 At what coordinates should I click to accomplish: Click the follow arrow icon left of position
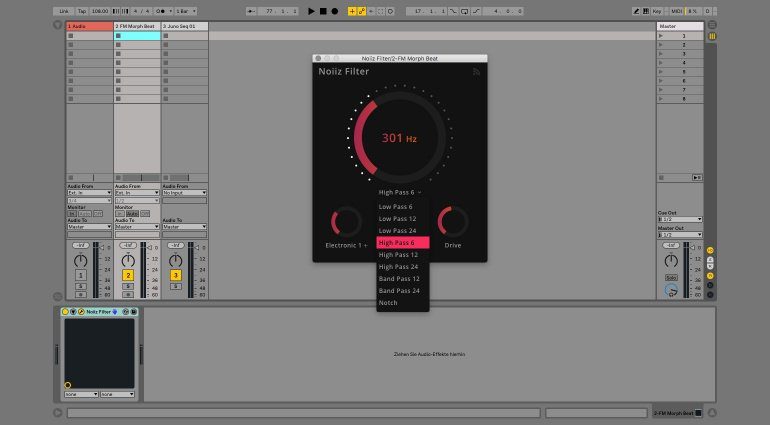[x=251, y=11]
